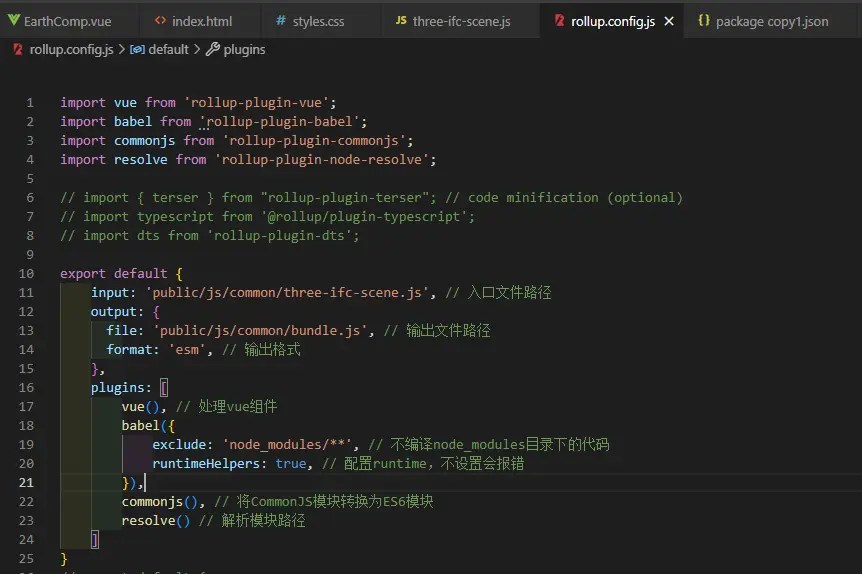Click the commented 'rollup-plugin-dts' import

coord(209,236)
